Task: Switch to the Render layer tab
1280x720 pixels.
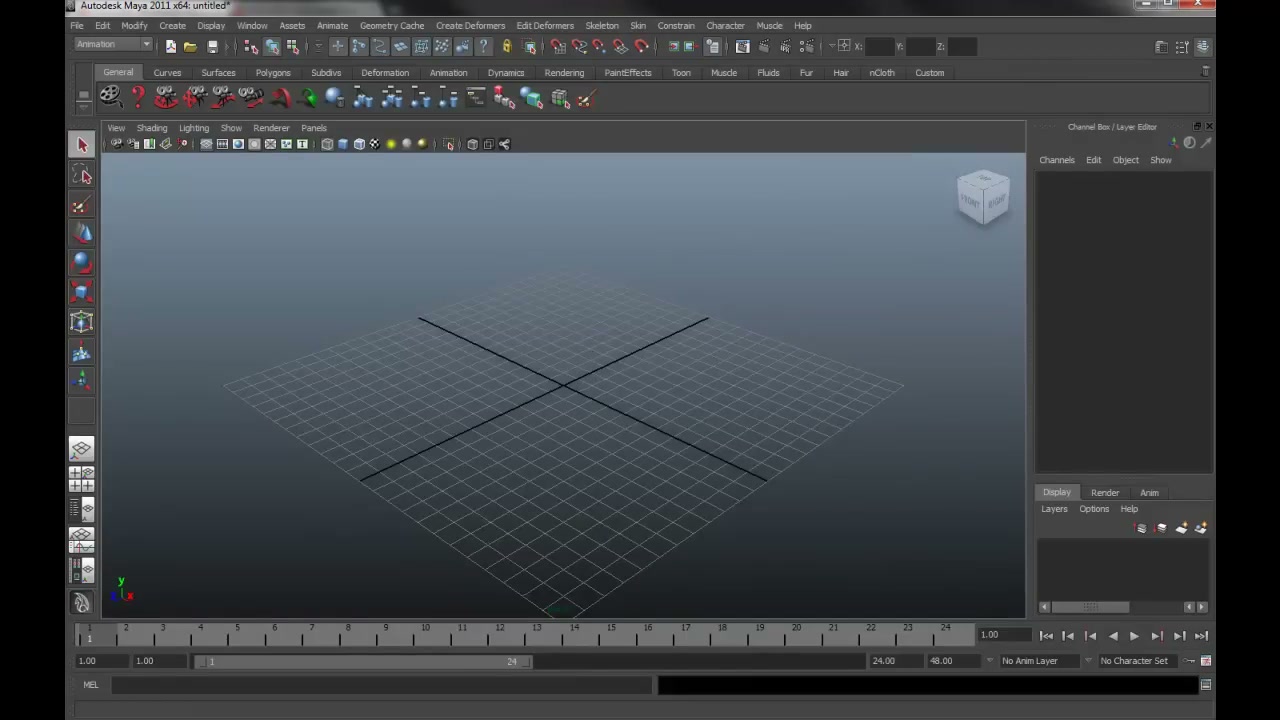Action: [x=1105, y=492]
